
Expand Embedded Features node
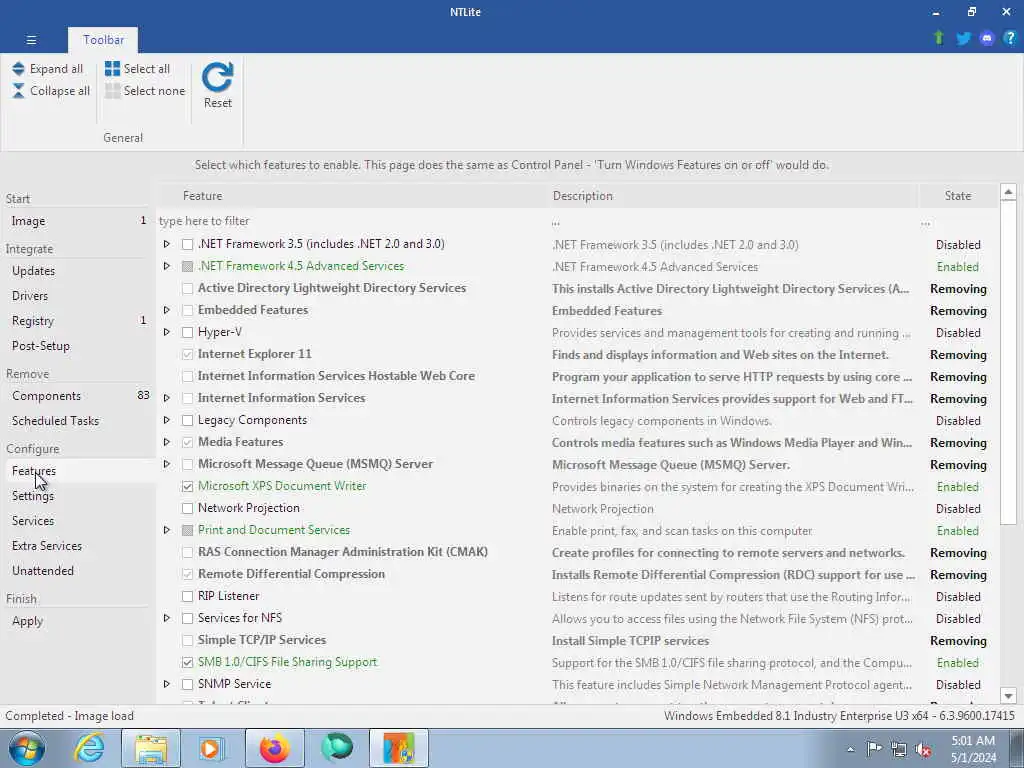point(167,310)
